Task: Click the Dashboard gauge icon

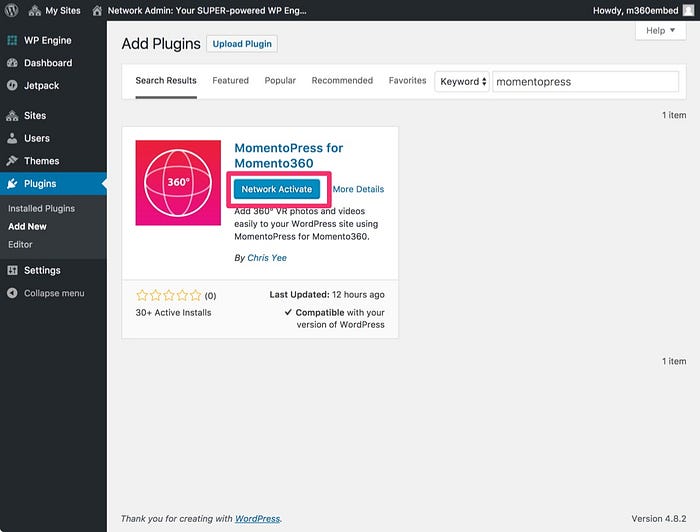Action: 12,63
